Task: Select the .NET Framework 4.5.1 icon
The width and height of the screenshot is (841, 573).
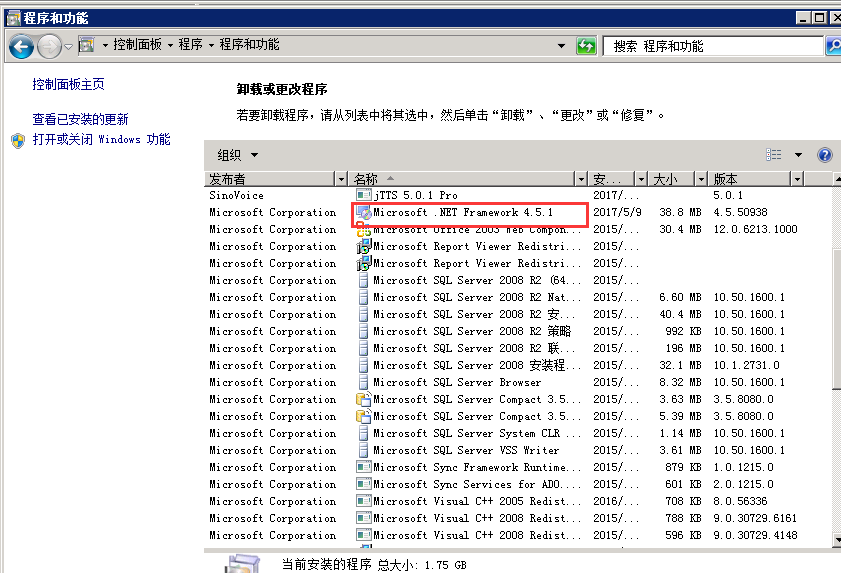Action: click(x=364, y=212)
